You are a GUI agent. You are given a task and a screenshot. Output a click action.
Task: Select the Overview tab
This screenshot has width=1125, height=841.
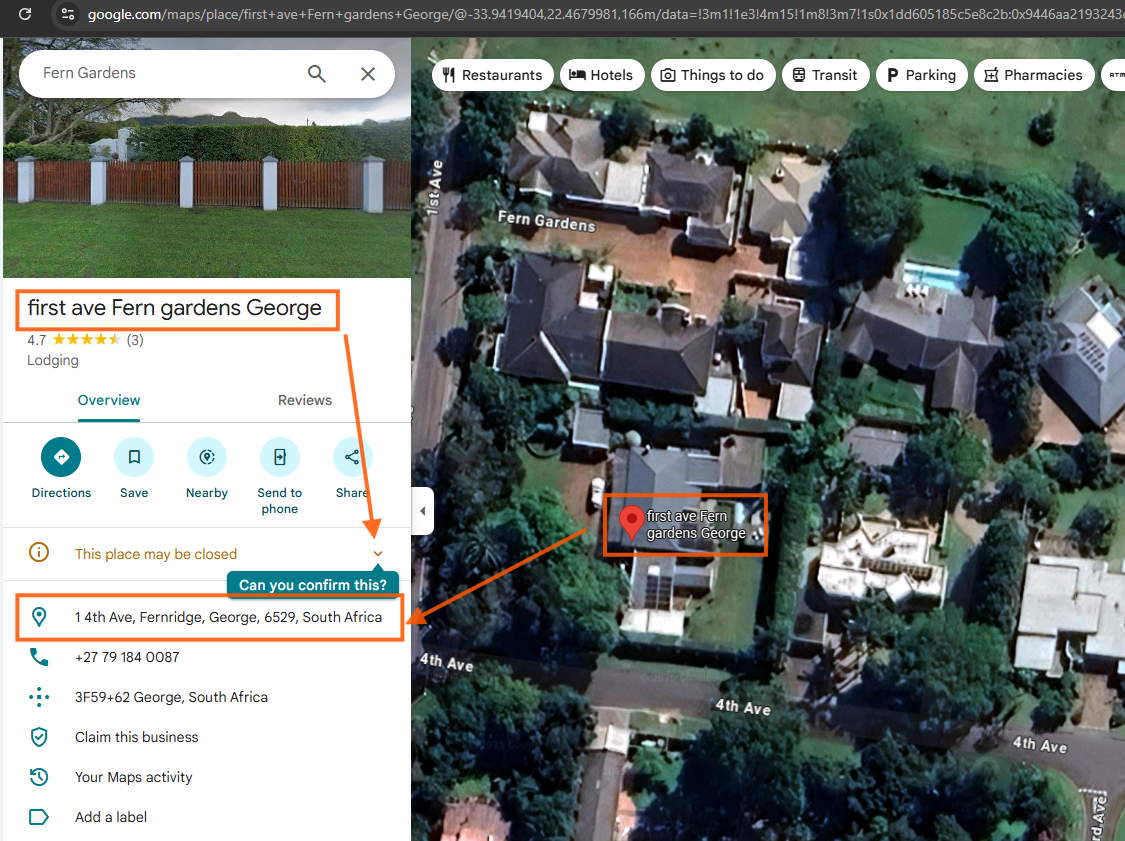109,400
